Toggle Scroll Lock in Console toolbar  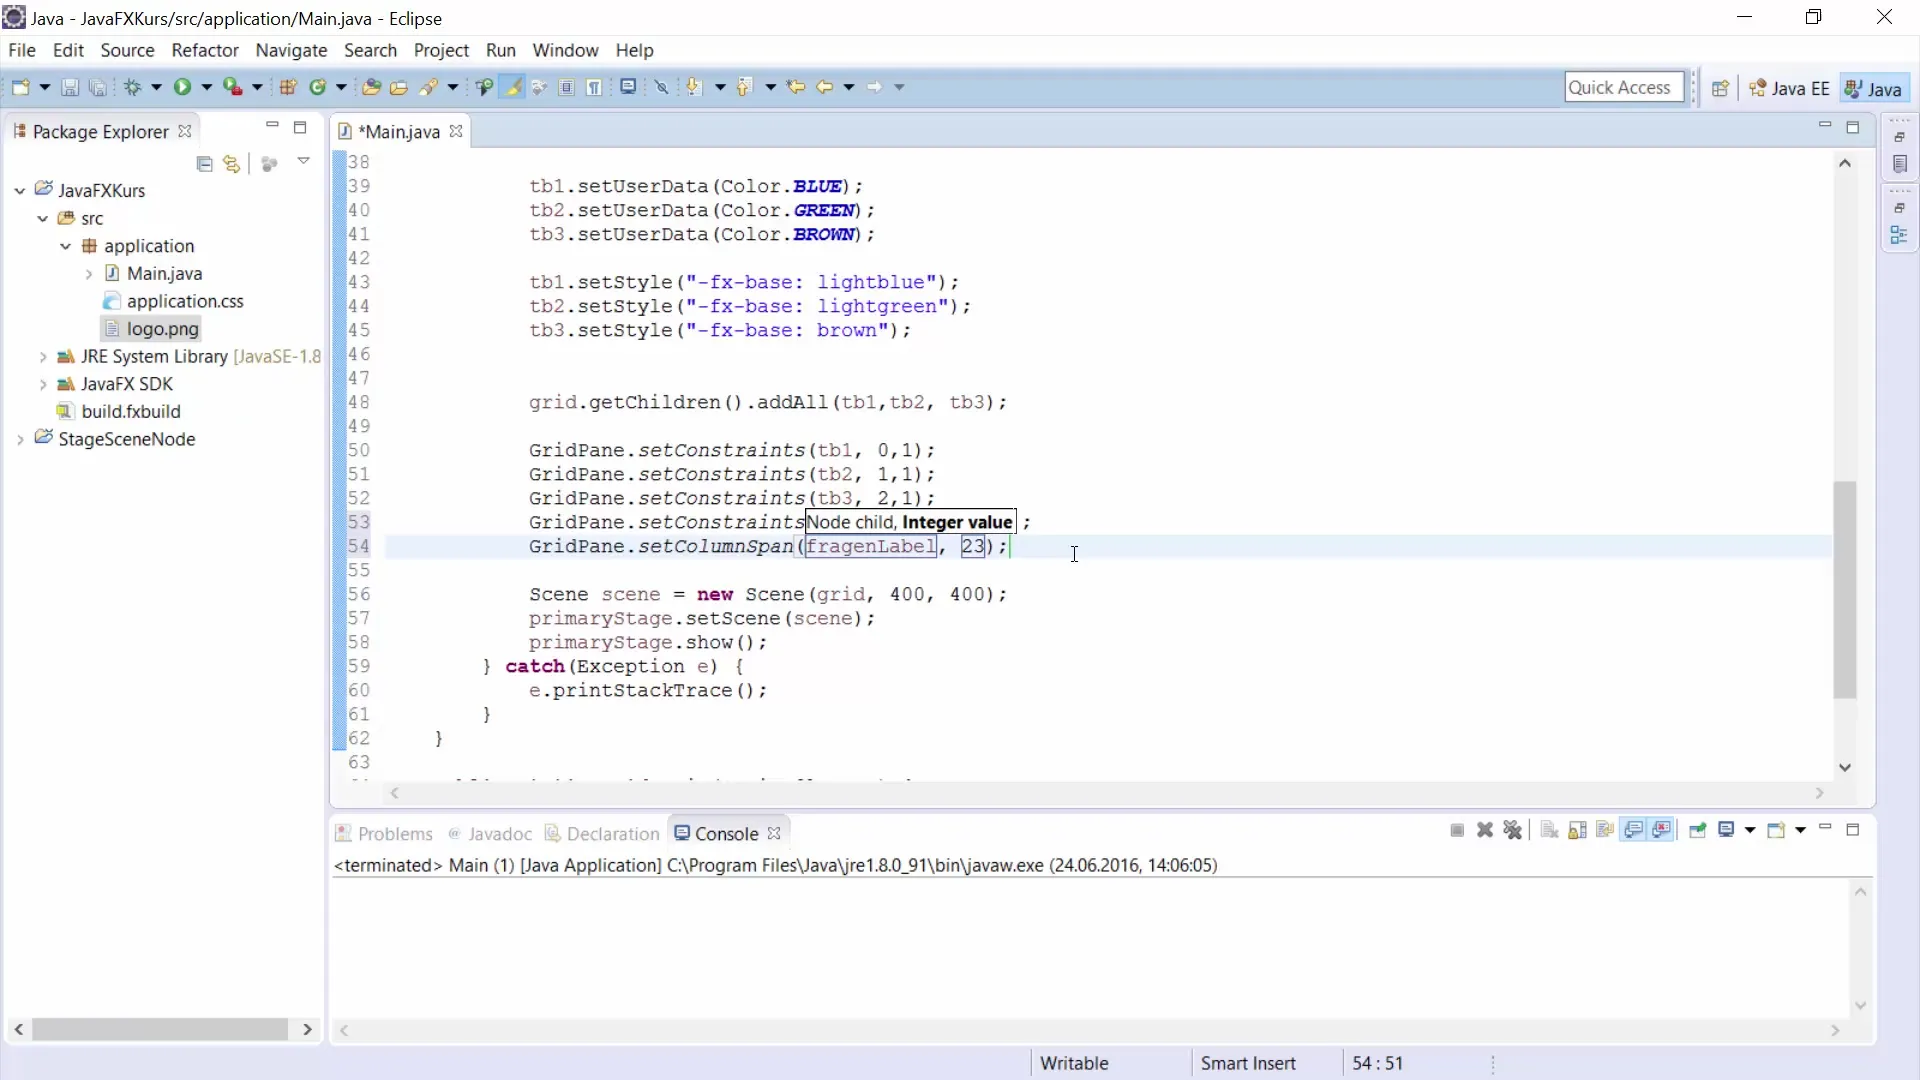[x=1577, y=830]
